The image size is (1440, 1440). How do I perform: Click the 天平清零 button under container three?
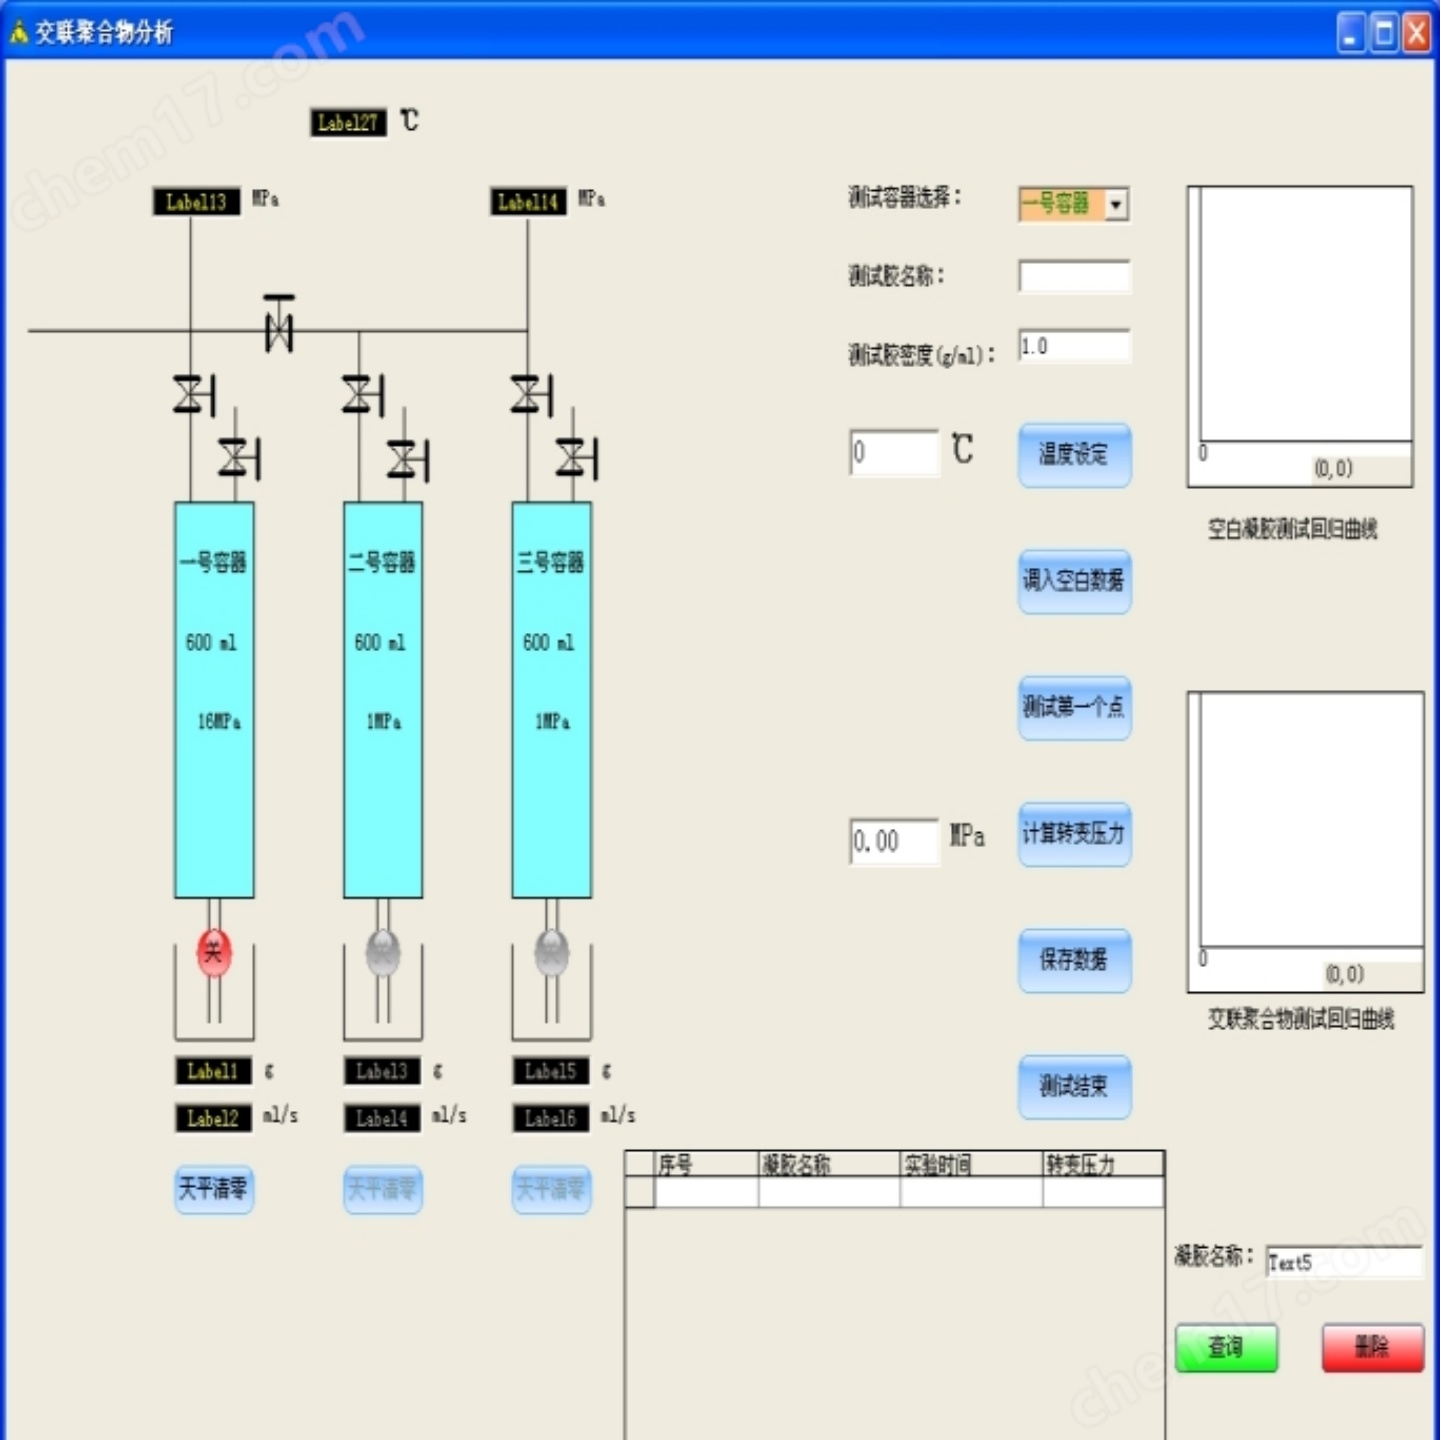(x=552, y=1190)
